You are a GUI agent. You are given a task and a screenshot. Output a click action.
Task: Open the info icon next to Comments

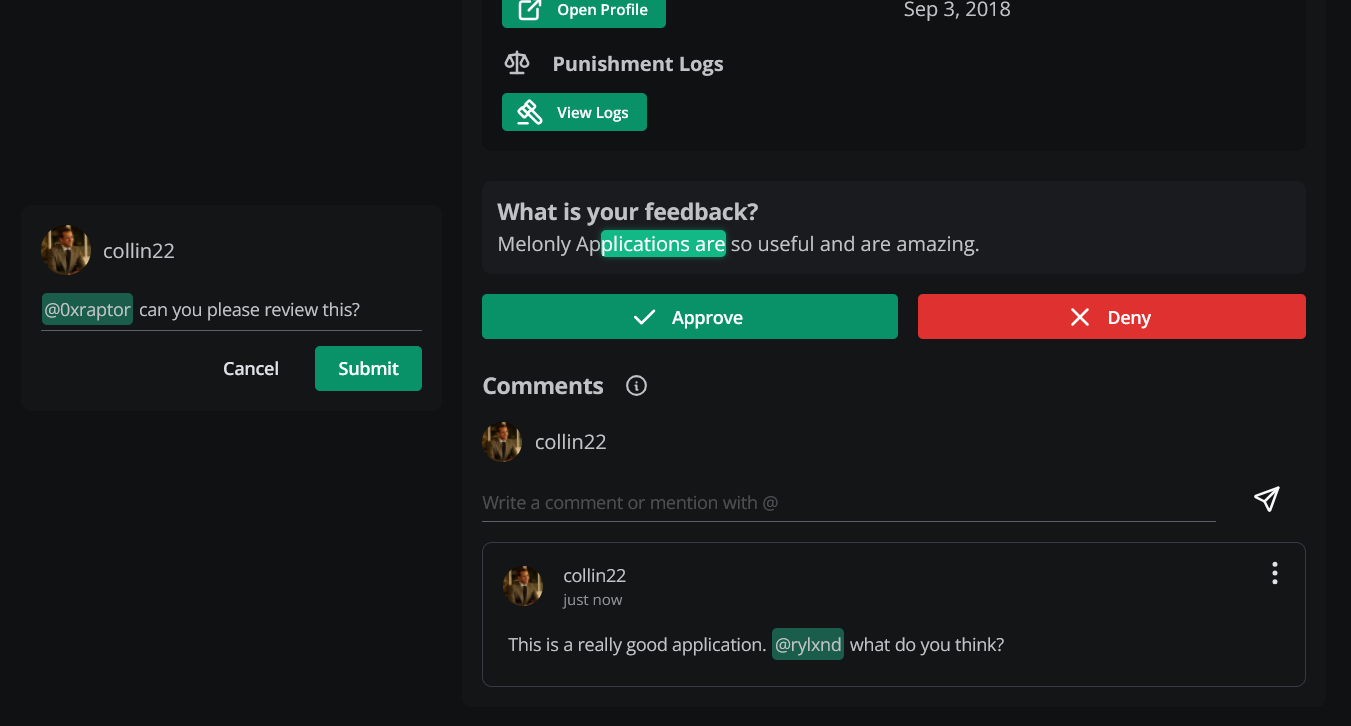(636, 385)
